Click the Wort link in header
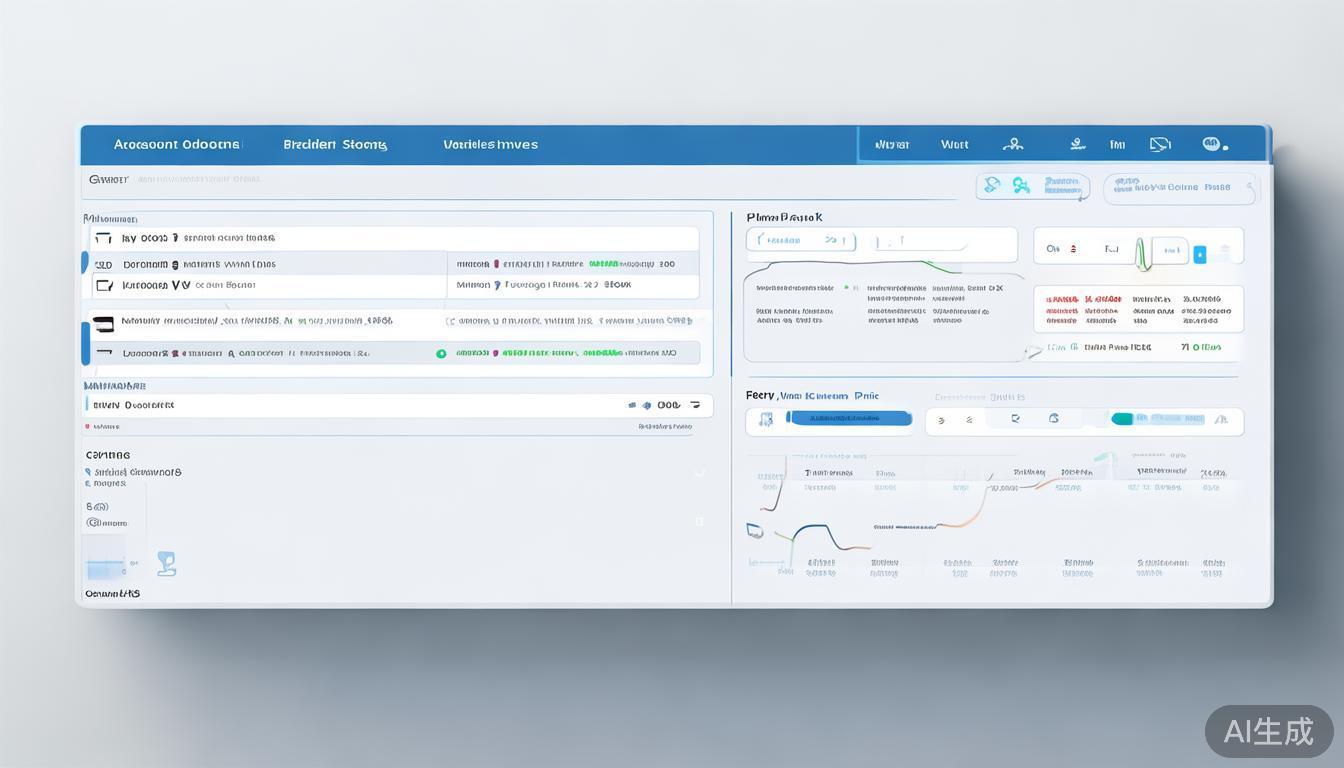1344x768 pixels. (x=954, y=144)
